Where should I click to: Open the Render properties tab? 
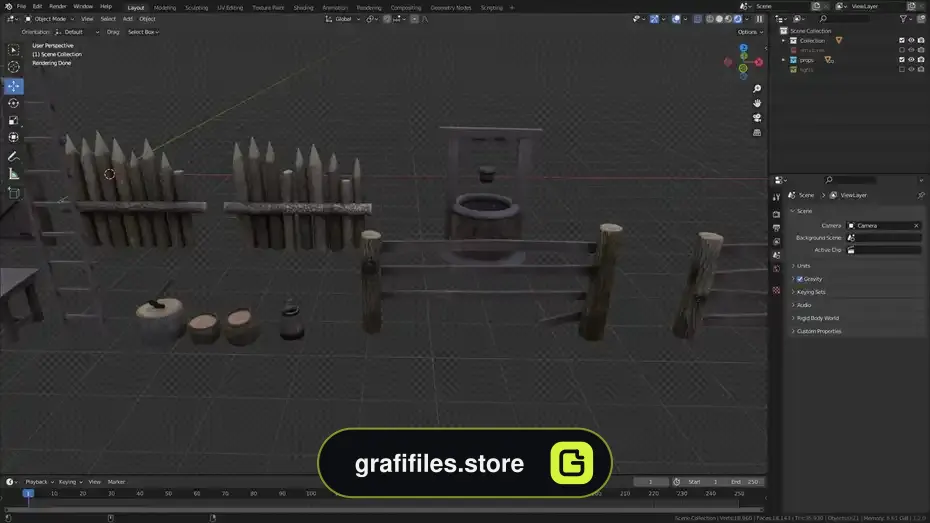[776, 214]
